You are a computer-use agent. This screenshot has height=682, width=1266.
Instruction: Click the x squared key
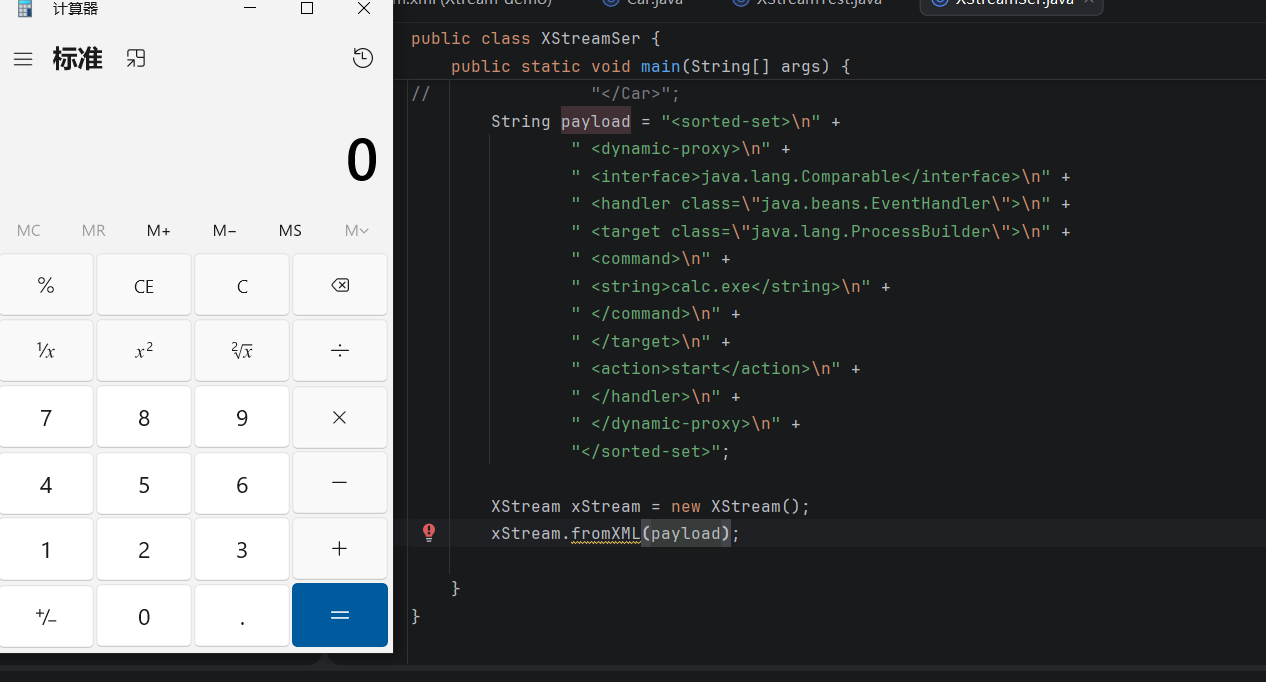pyautogui.click(x=144, y=351)
